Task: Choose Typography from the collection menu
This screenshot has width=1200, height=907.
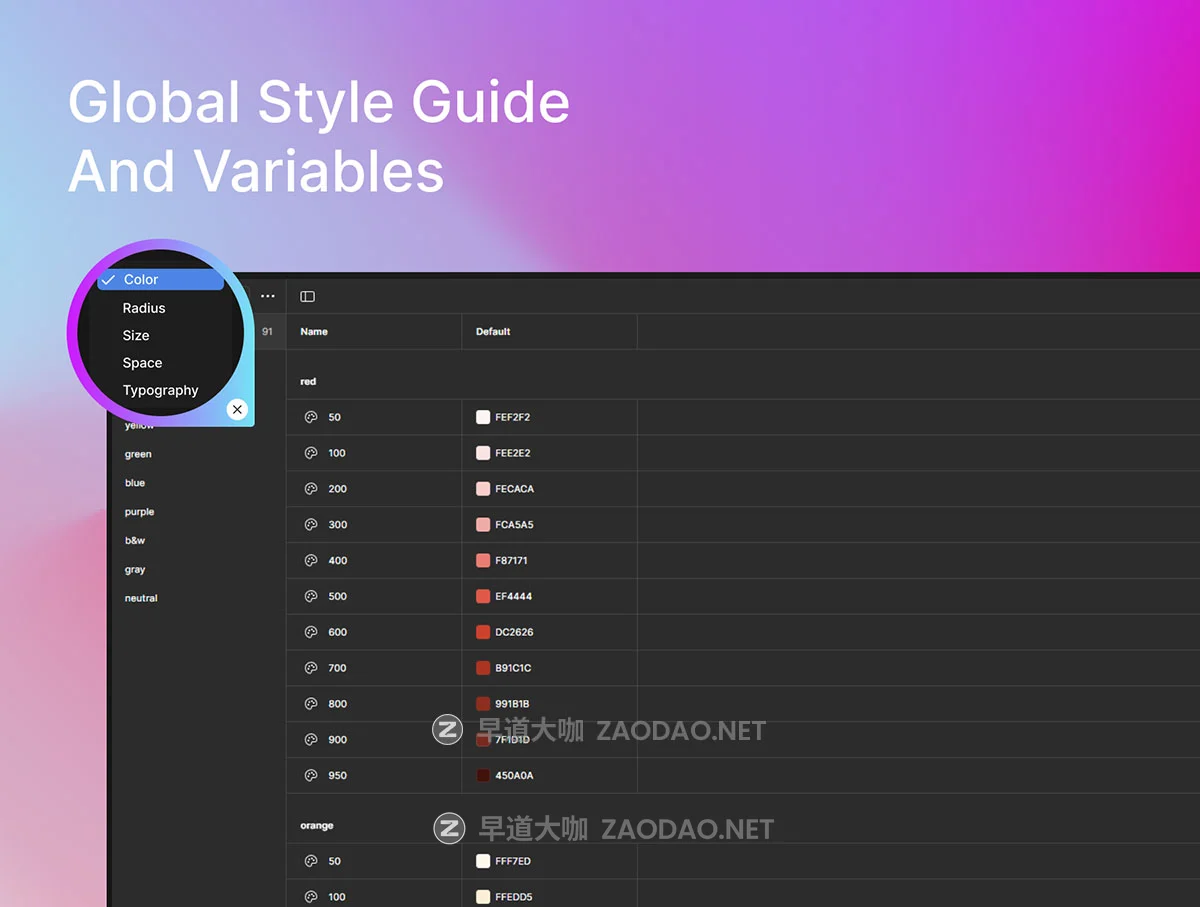Action: click(x=160, y=390)
